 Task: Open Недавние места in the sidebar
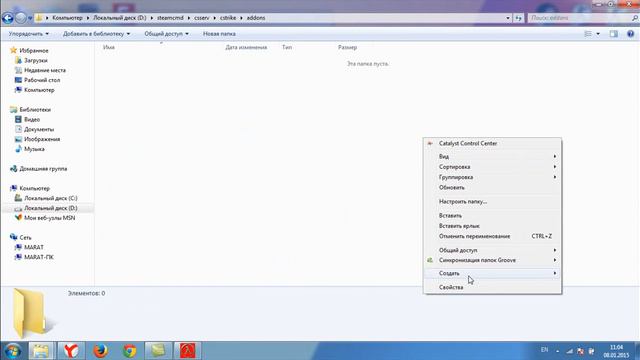pos(44,70)
